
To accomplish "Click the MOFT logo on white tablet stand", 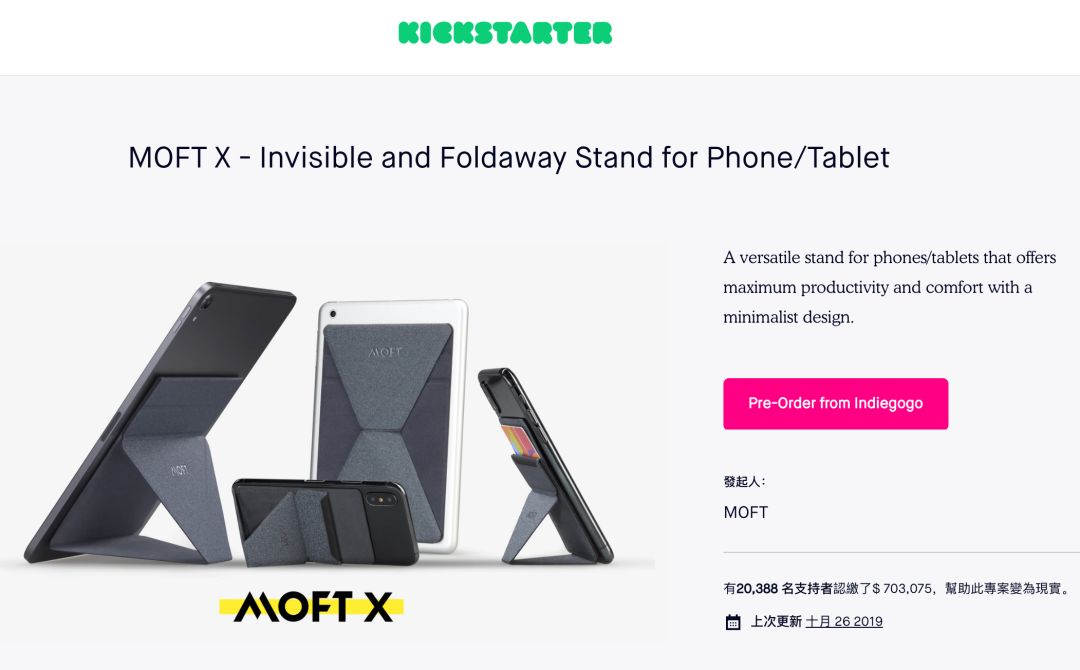I will pyautogui.click(x=385, y=353).
